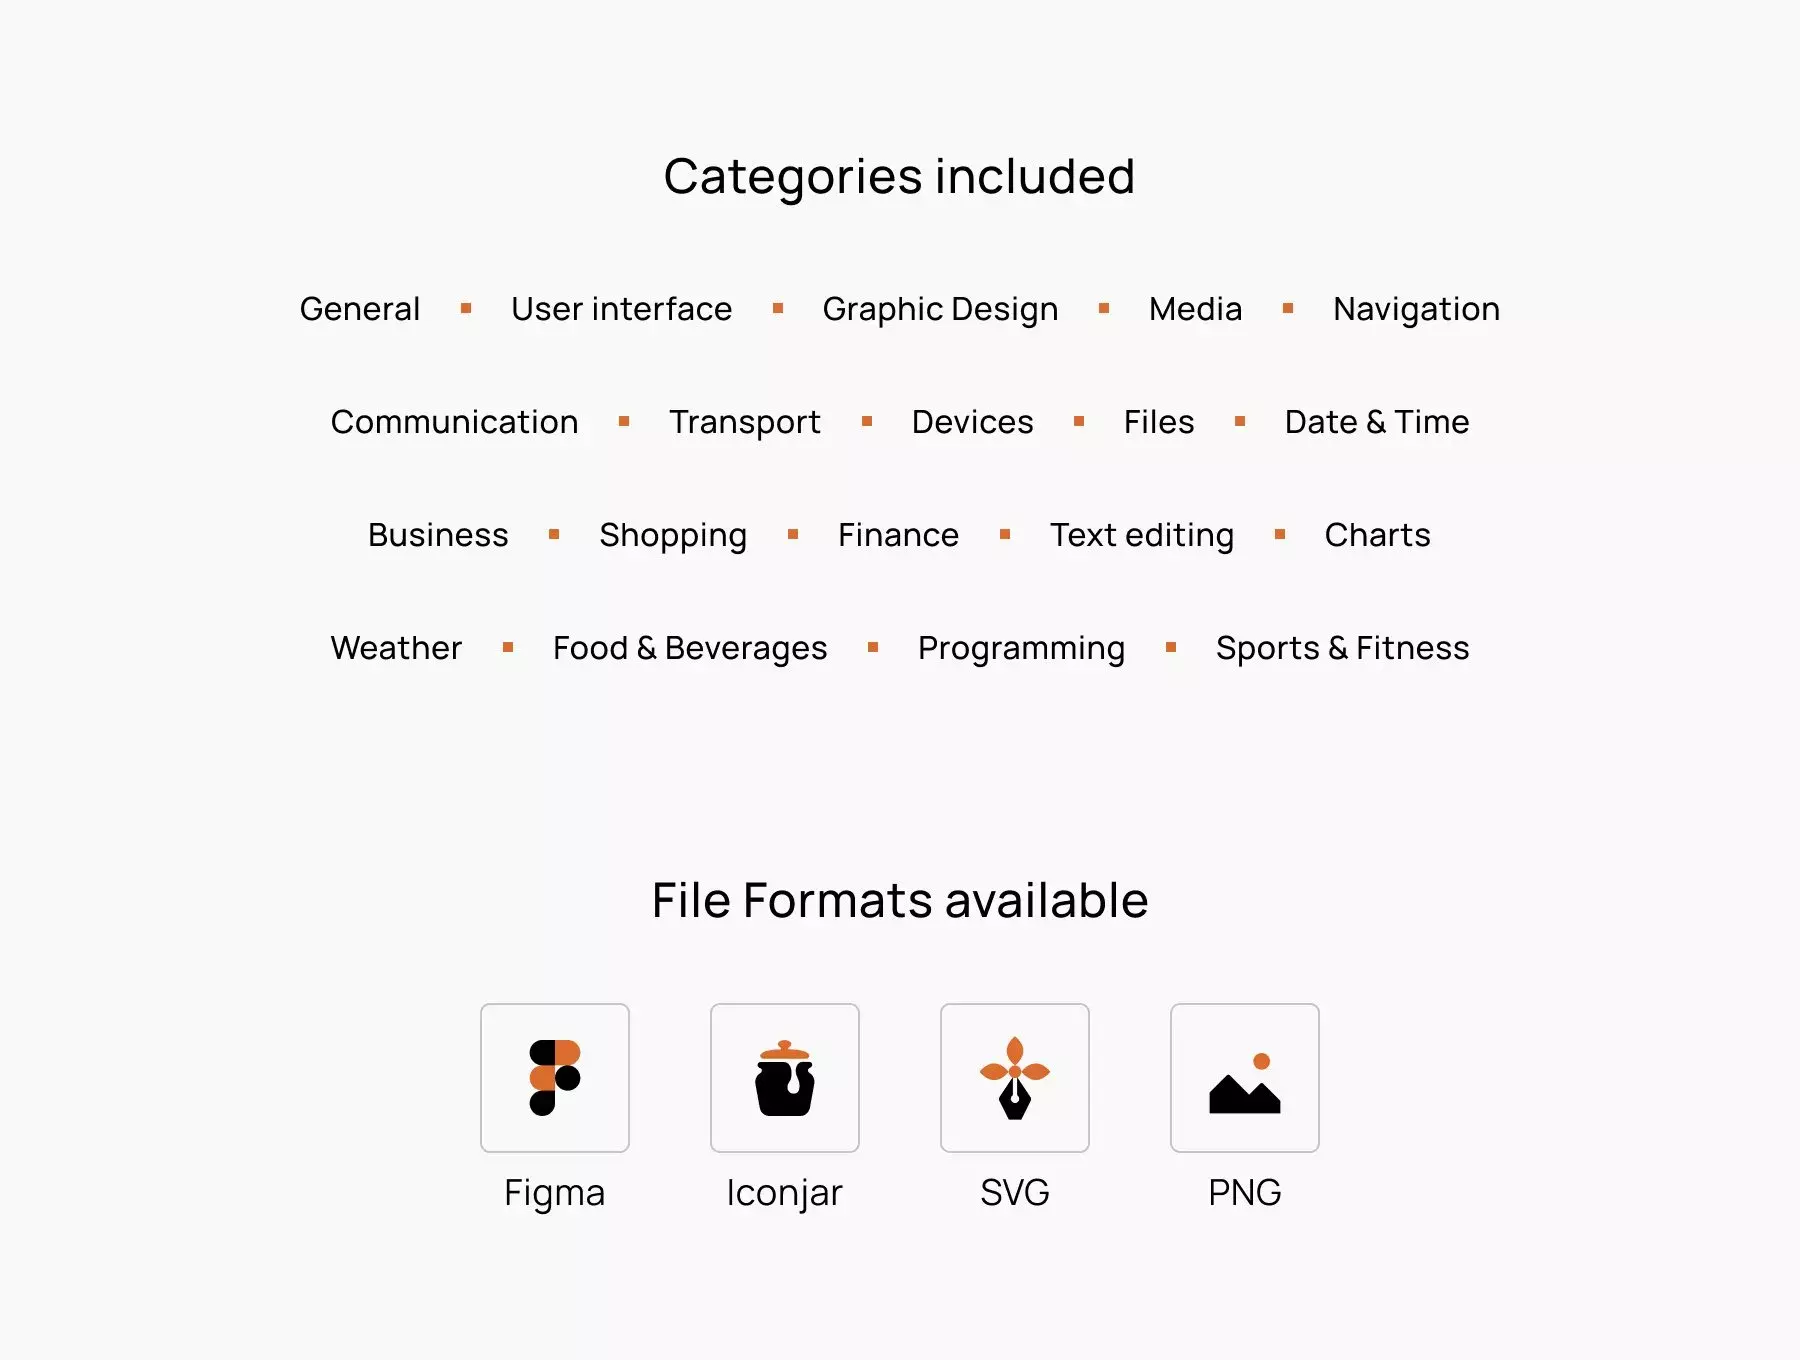This screenshot has height=1360, width=1800.
Task: Click the Sports & Fitness category
Action: 1343,649
